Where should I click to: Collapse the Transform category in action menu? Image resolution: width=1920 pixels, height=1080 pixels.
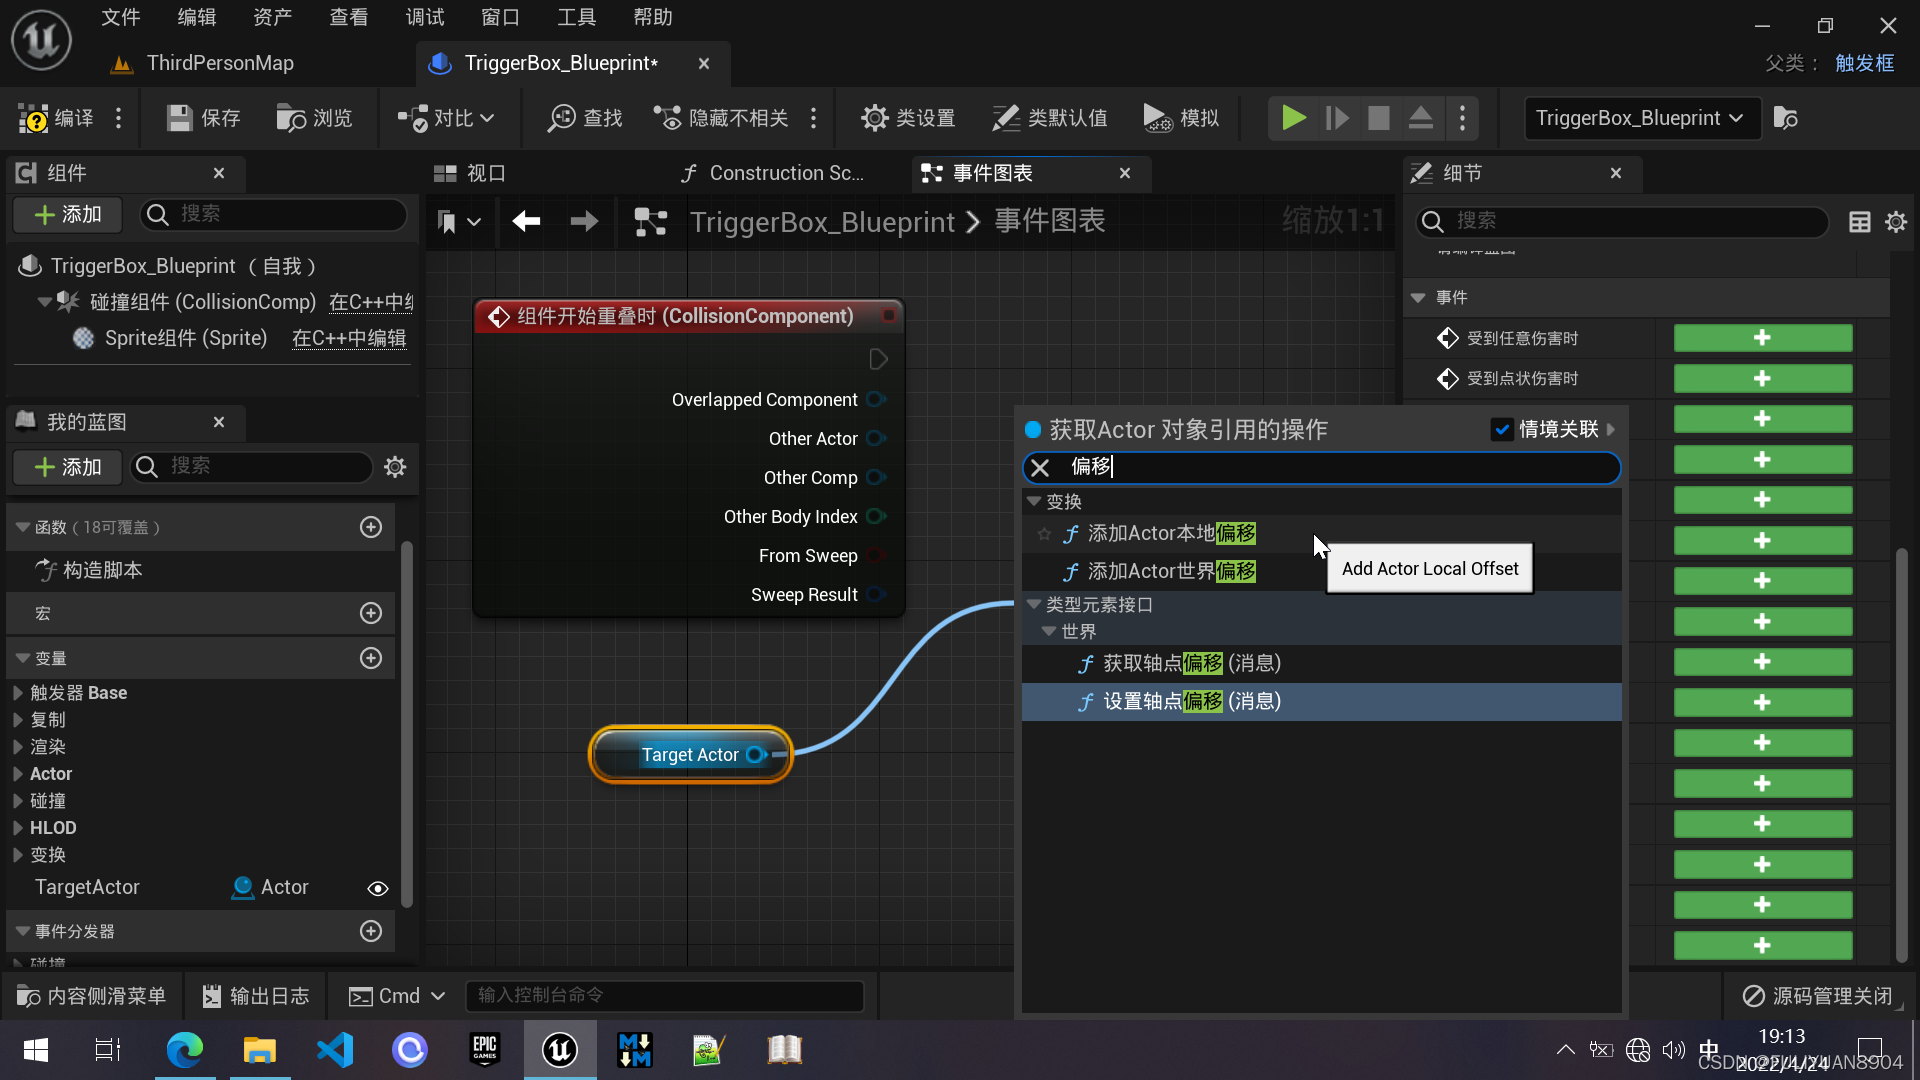[x=1034, y=501]
